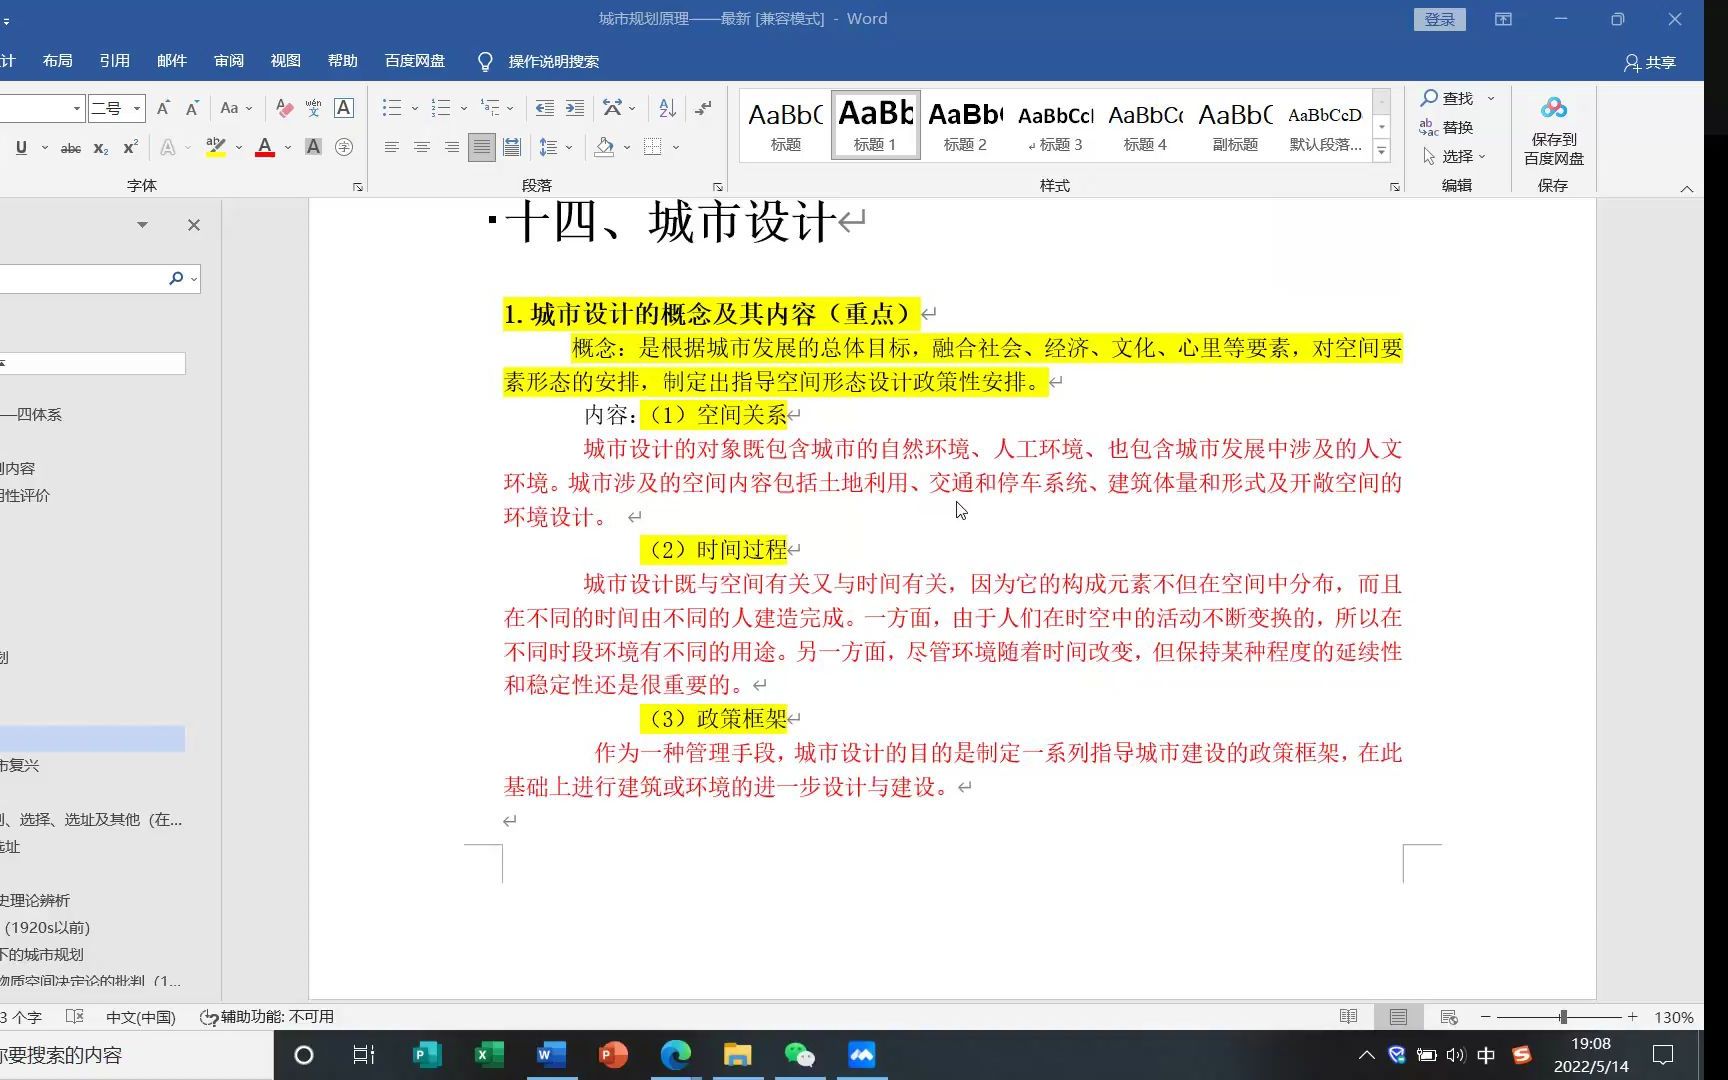Toggle subscript formatting
The height and width of the screenshot is (1080, 1728).
point(101,148)
